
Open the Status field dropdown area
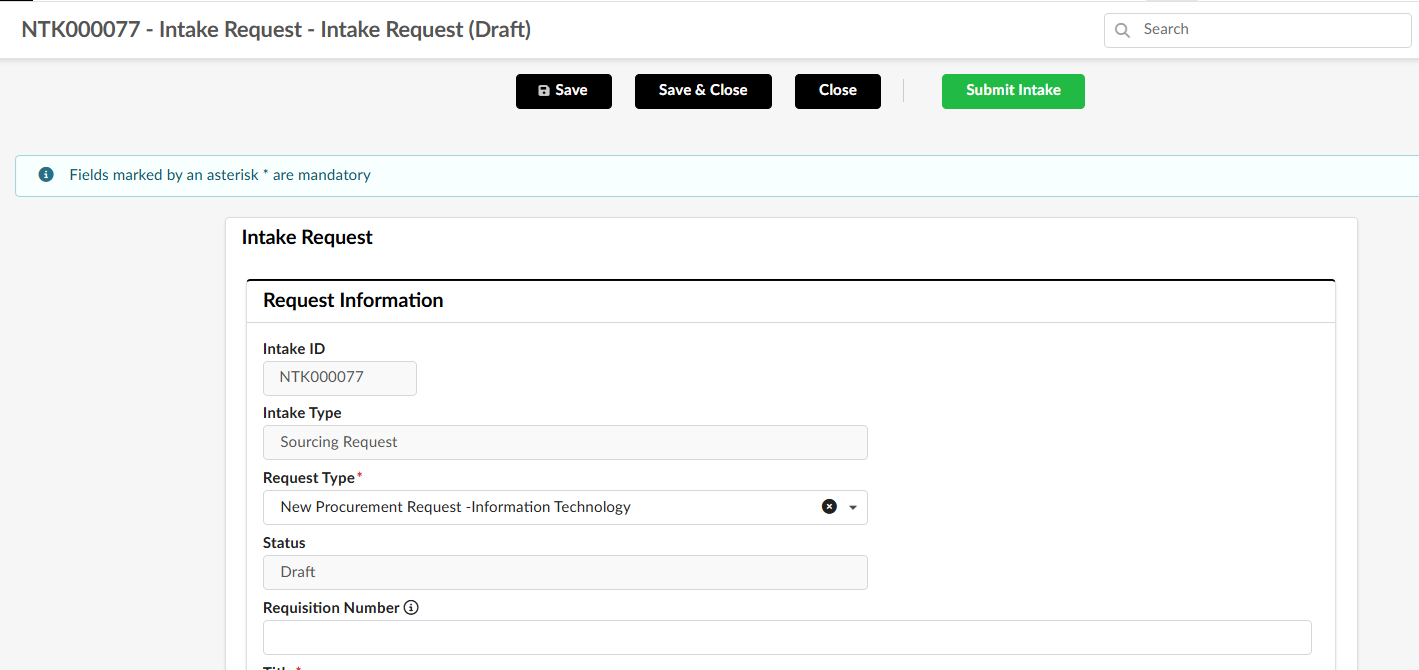point(565,572)
